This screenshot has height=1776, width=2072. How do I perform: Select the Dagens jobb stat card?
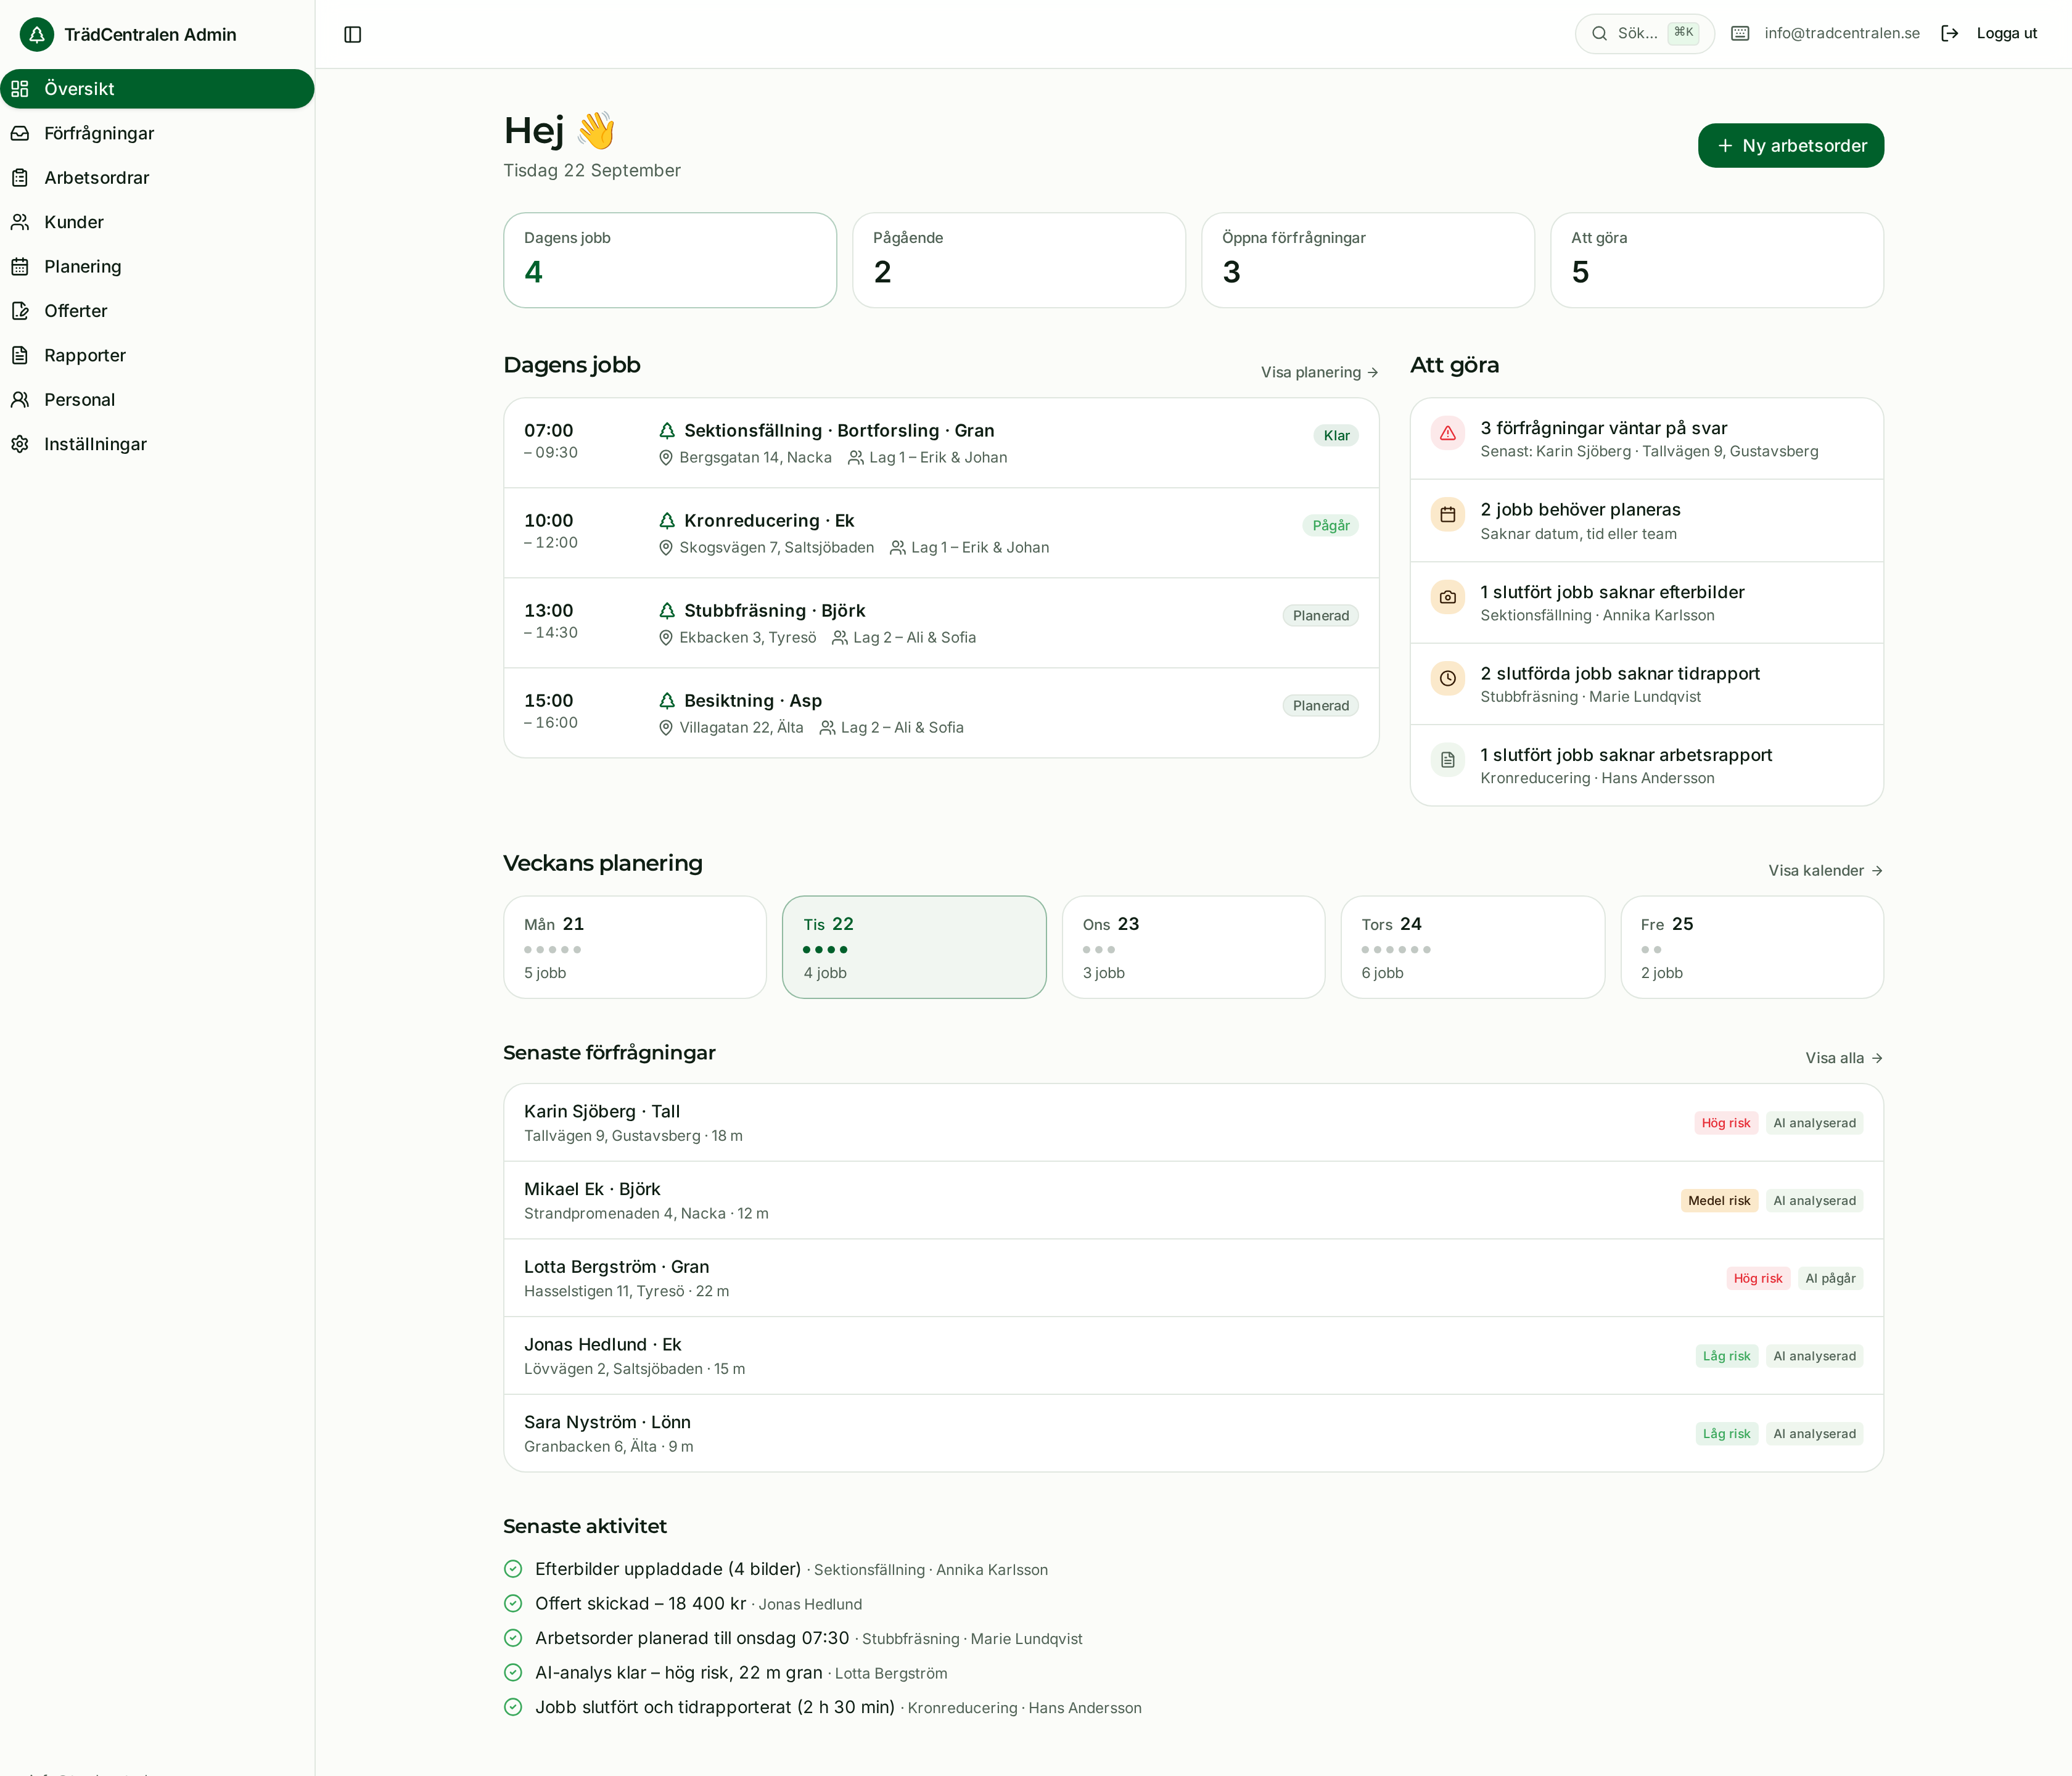[x=670, y=260]
